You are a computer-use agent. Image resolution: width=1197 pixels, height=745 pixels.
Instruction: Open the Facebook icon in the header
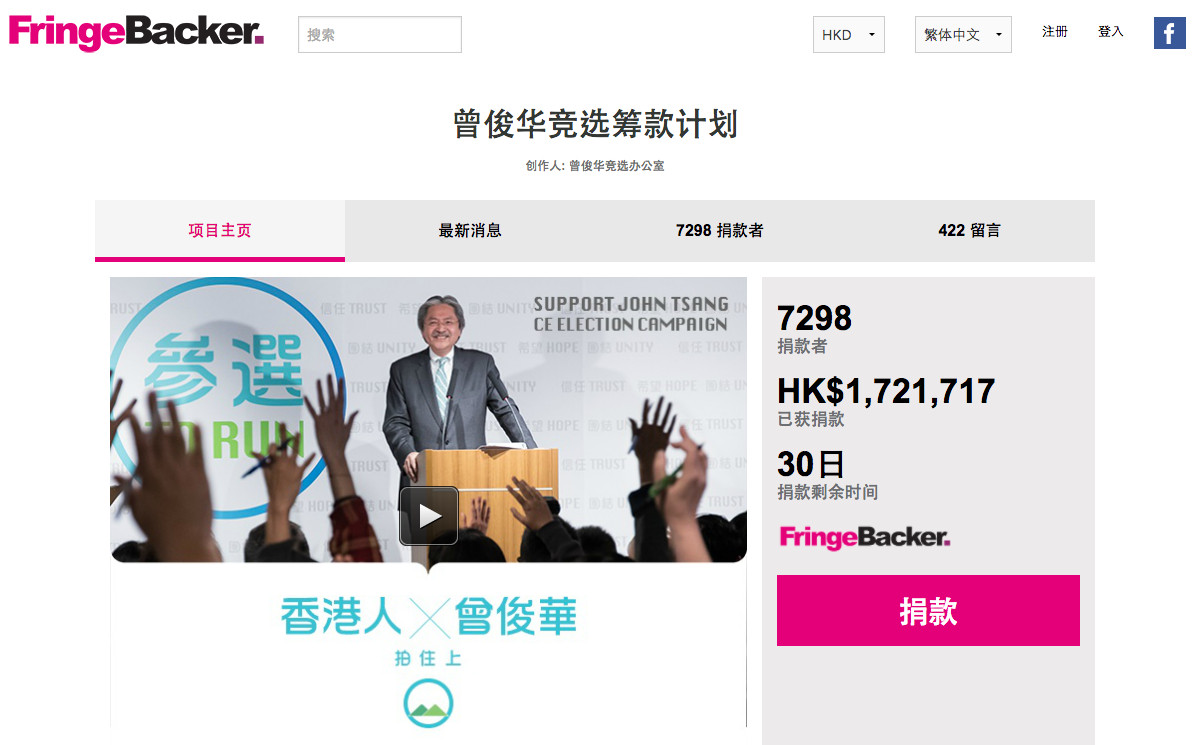(x=1170, y=34)
